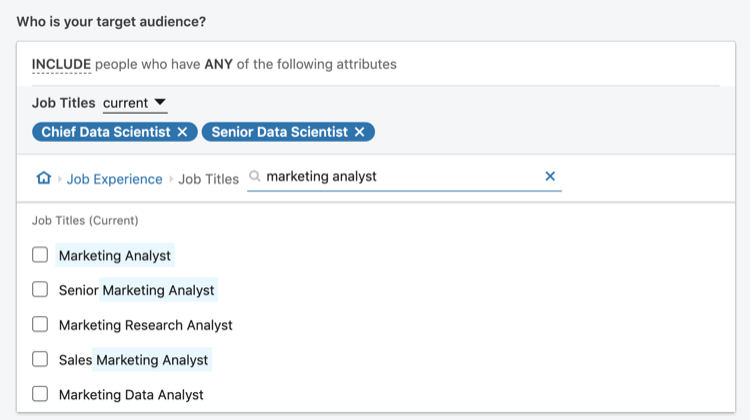This screenshot has height=420, width=750.
Task: Toggle the INCLUDE underlined option
Action: (x=61, y=64)
